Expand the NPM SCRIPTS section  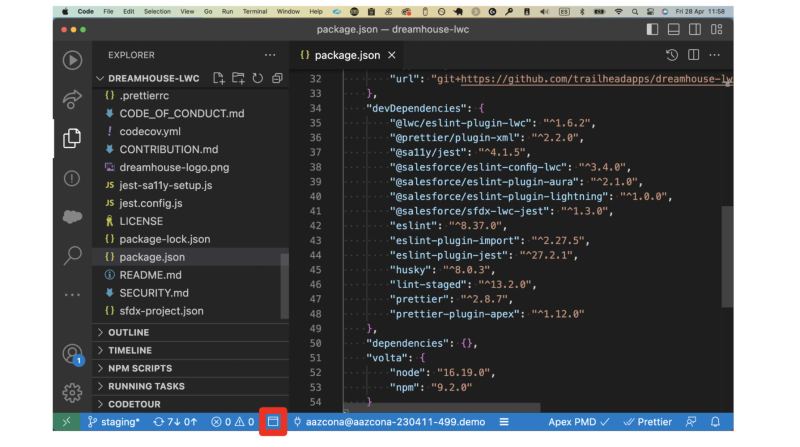191,368
